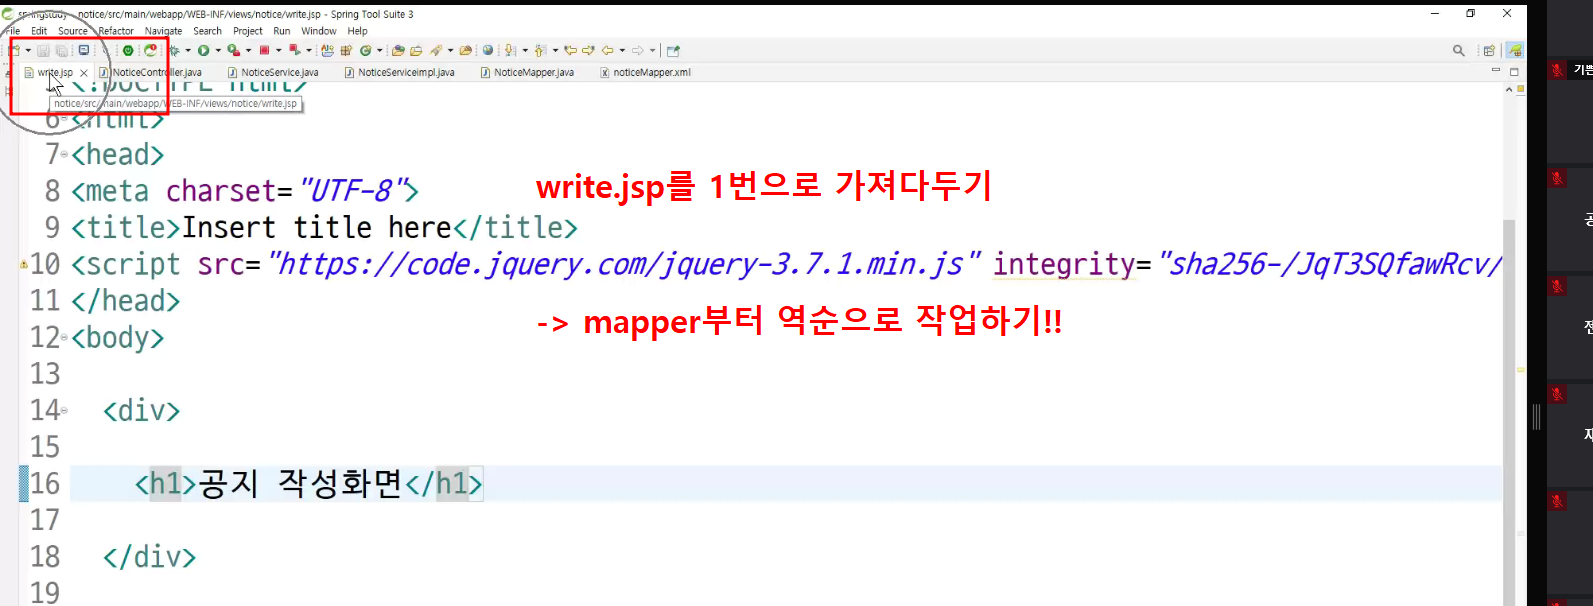Click the Search flashlight pencil icon
The image size is (1593, 606).
coord(436,50)
